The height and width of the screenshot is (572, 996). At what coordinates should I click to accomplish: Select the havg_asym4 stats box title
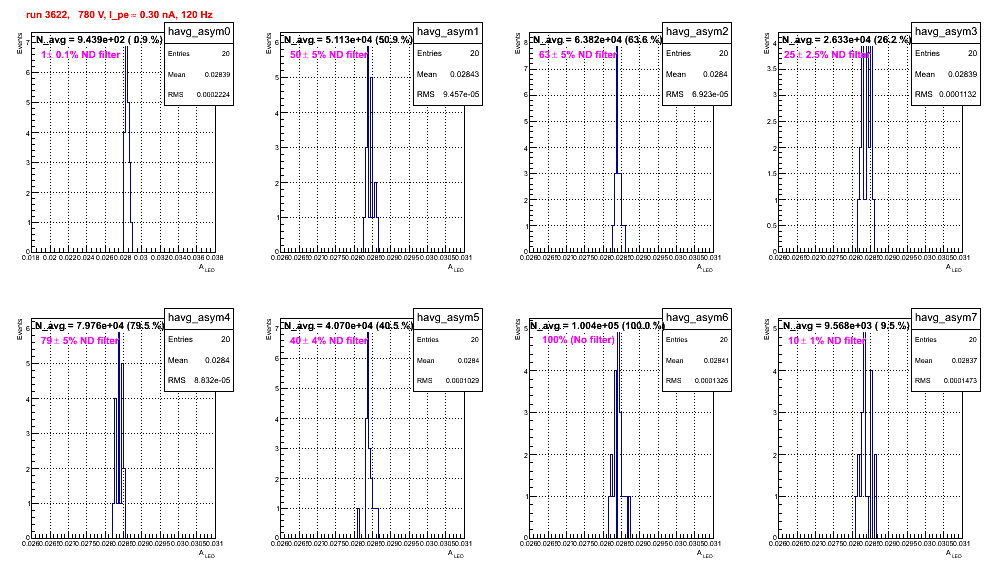199,318
